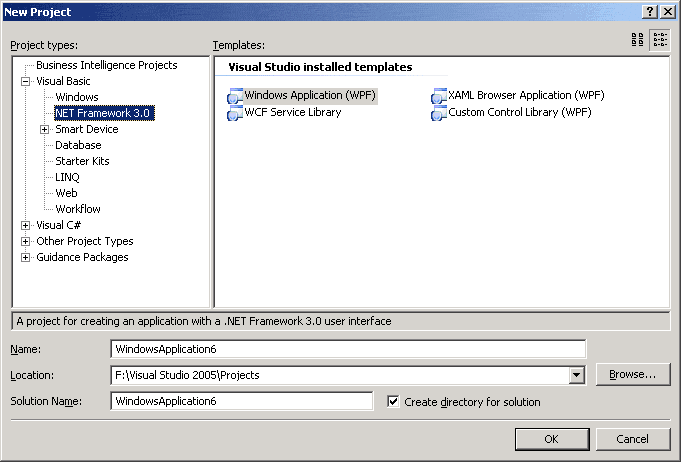Expand the Smart Device node
This screenshot has width=681, height=462.
45,129
